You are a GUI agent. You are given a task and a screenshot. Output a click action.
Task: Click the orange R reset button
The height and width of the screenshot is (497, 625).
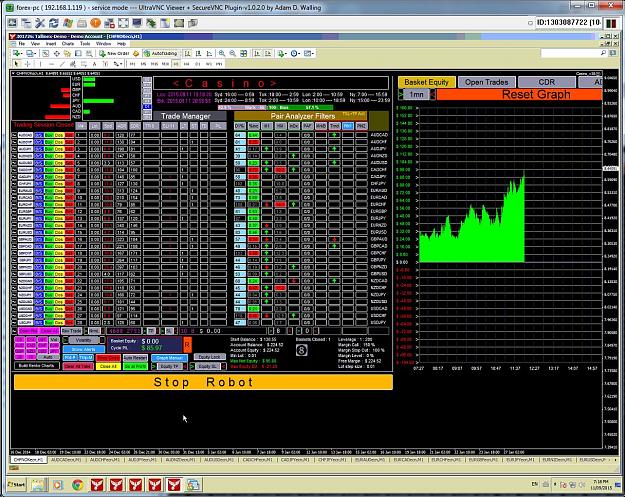(187, 344)
